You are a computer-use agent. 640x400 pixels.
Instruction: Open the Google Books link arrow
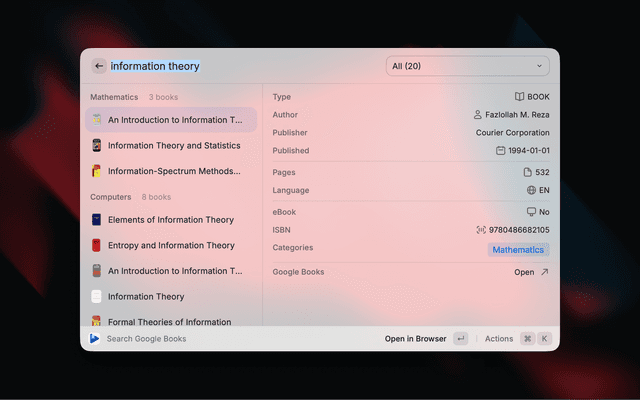[544, 272]
